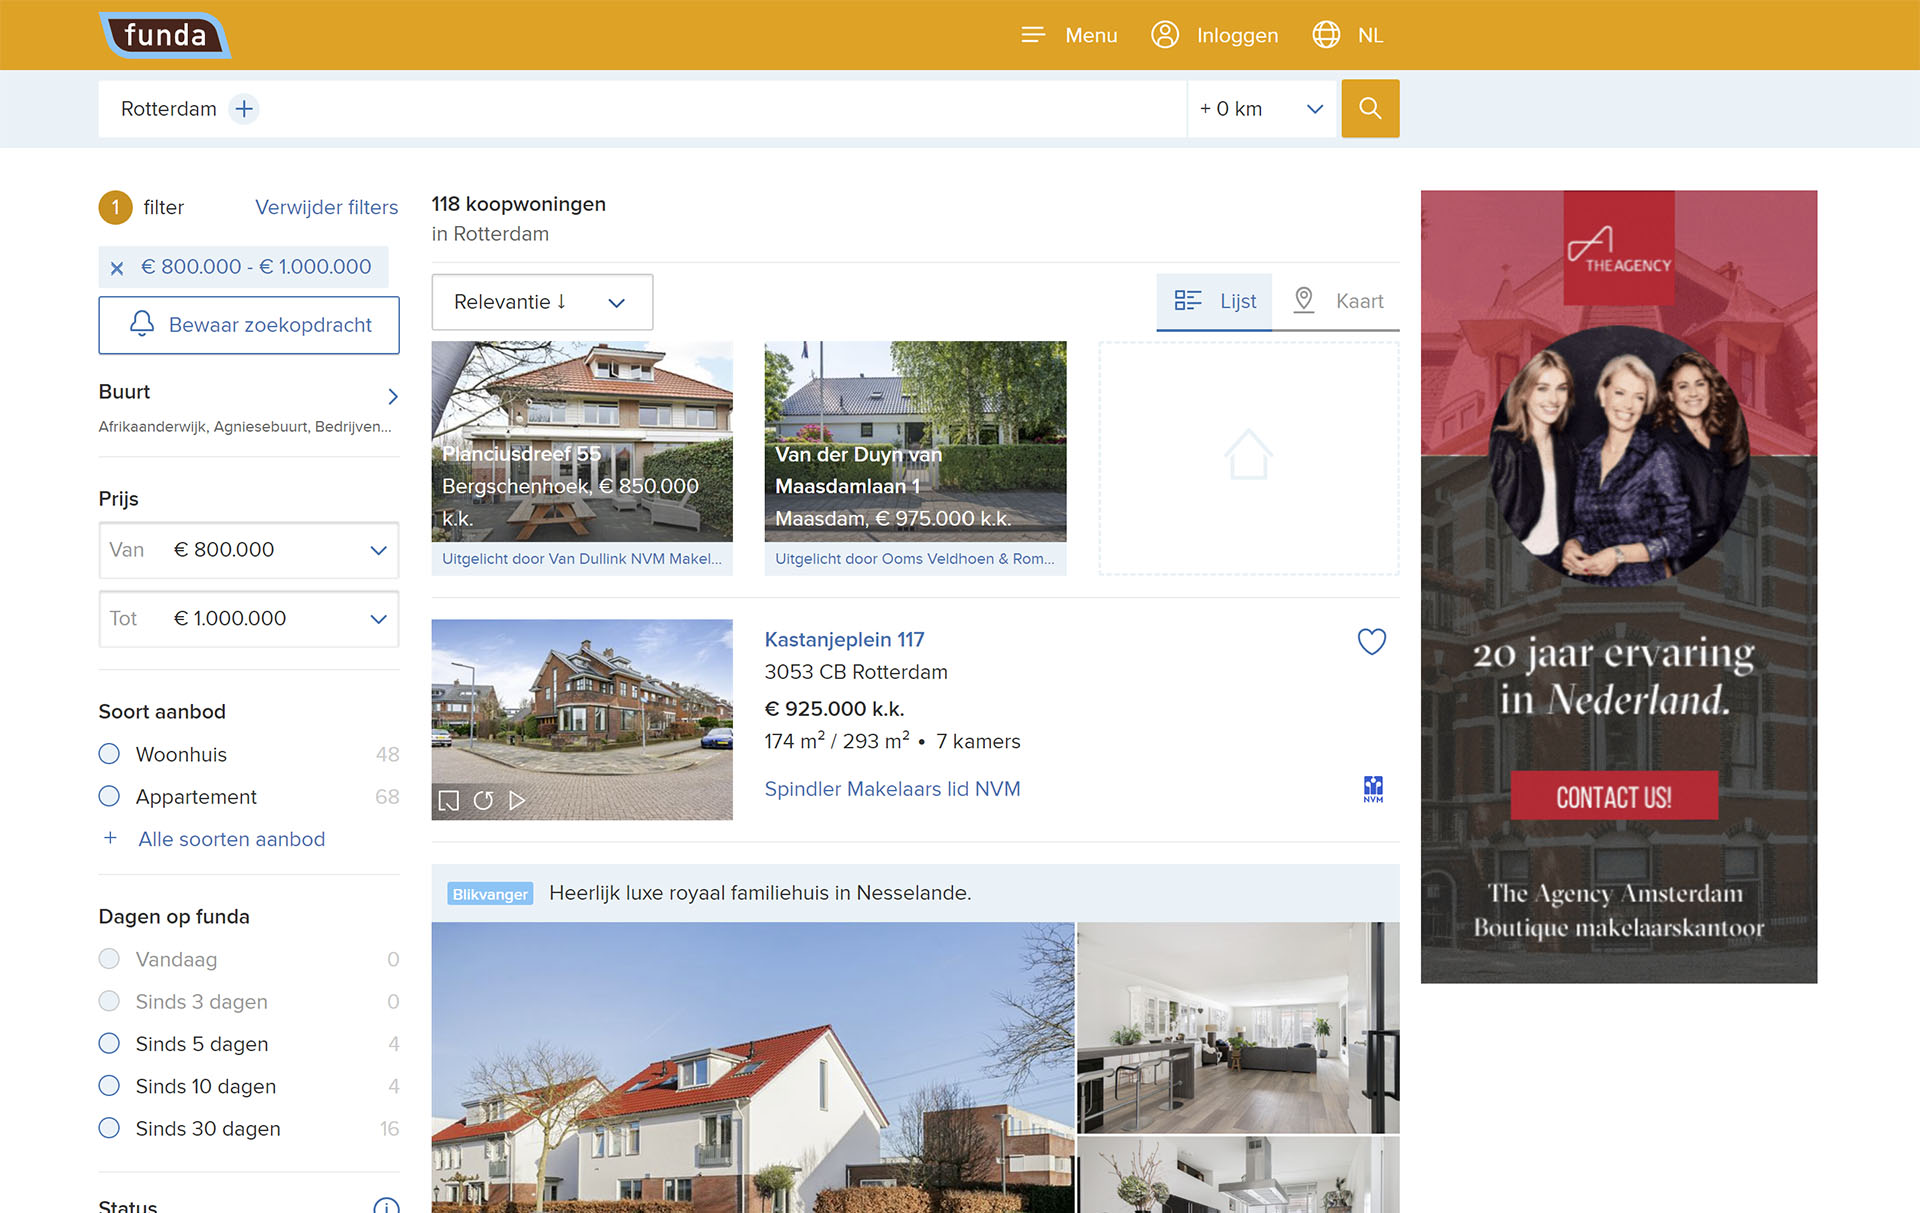Image resolution: width=1920 pixels, height=1213 pixels.
Task: Play the video icon on Kastanjeplein photo
Action: [x=517, y=800]
